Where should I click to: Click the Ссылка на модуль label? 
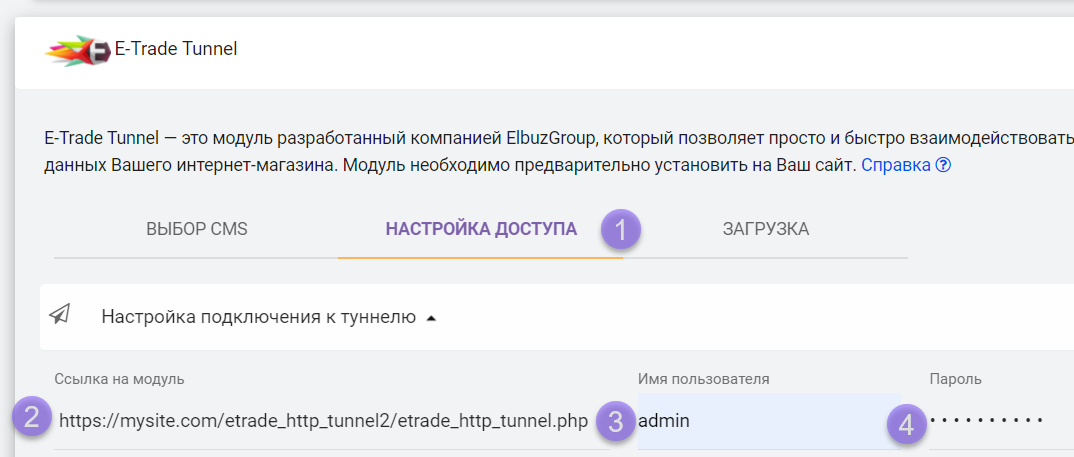coord(119,379)
